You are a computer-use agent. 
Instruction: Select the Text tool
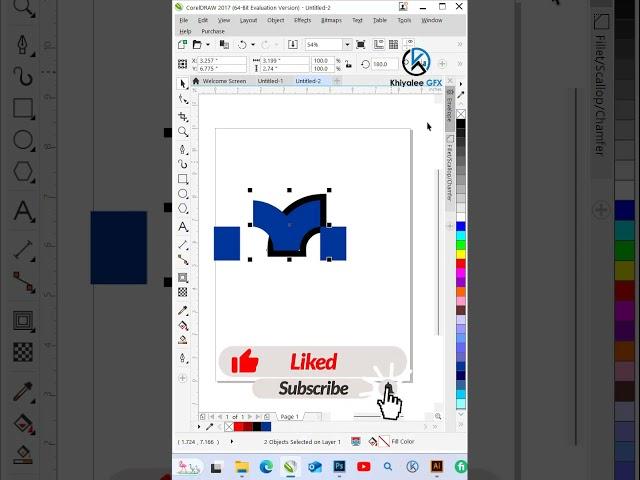[183, 228]
